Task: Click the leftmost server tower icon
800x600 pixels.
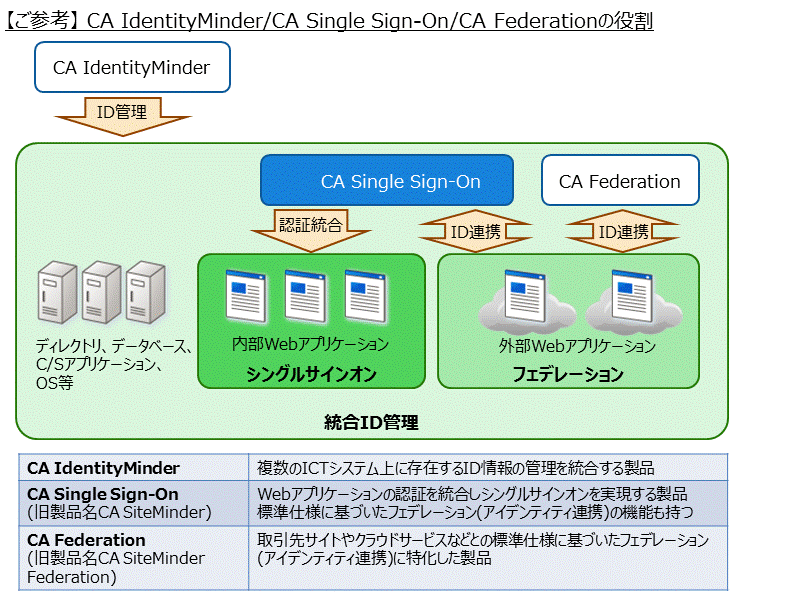Action: pyautogui.click(x=57, y=292)
